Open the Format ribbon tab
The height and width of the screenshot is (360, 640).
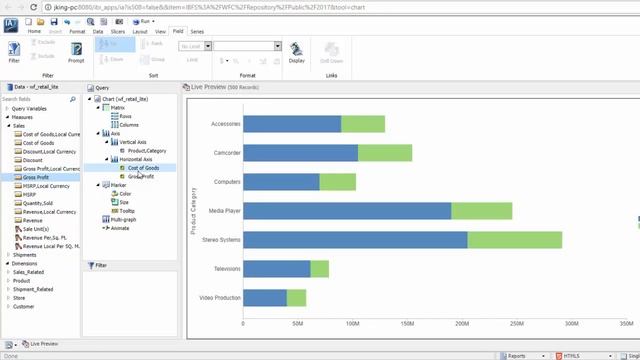coord(77,31)
